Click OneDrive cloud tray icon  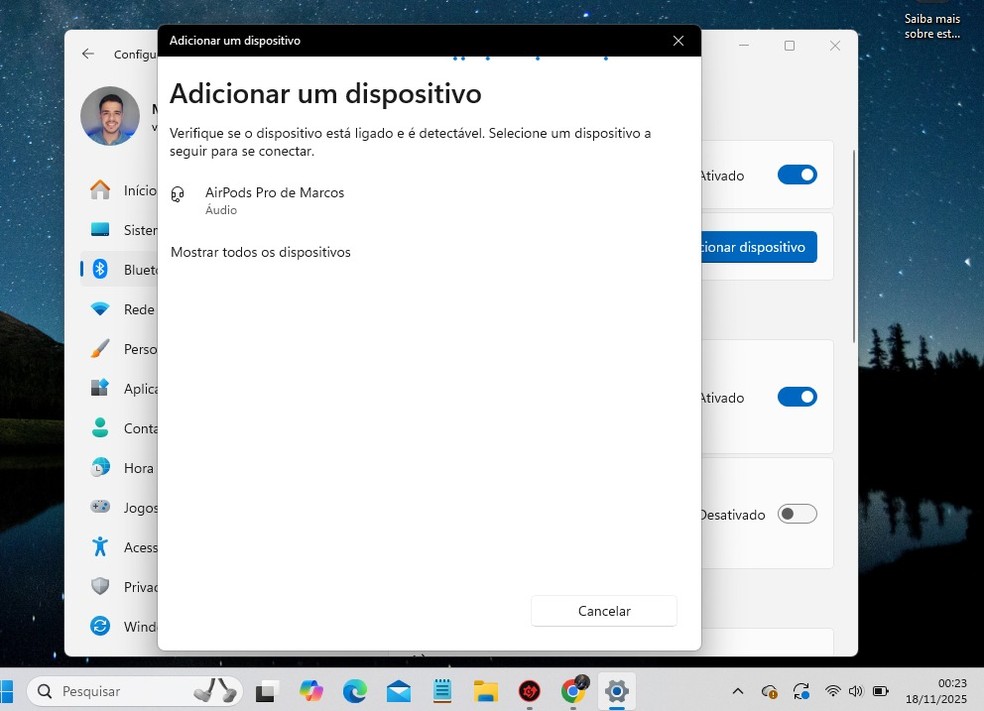[769, 691]
